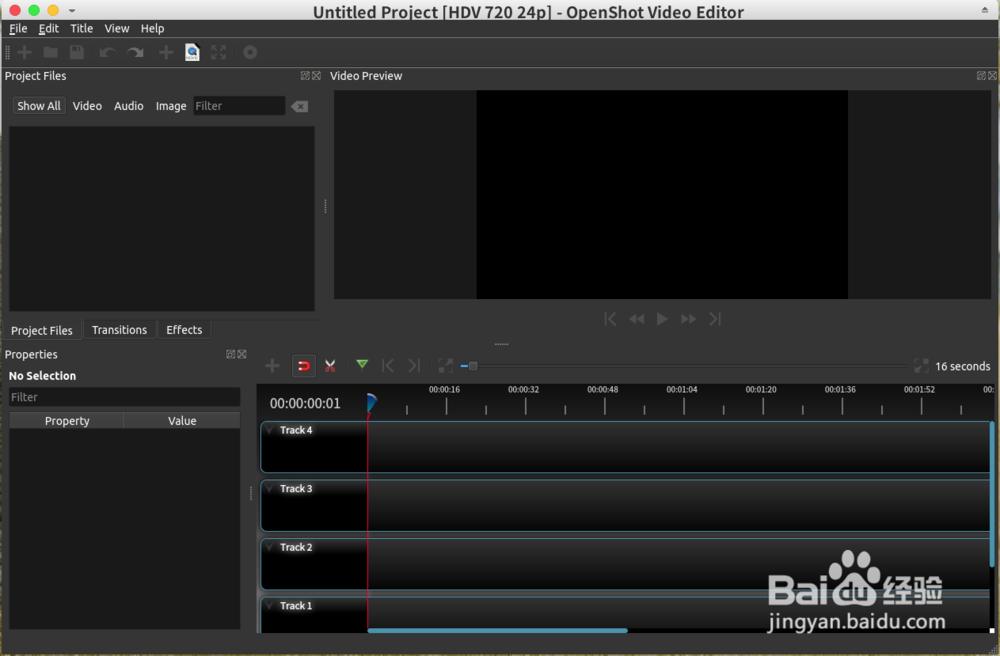Clear the Project Files filter
The image size is (1000, 656).
[x=299, y=106]
